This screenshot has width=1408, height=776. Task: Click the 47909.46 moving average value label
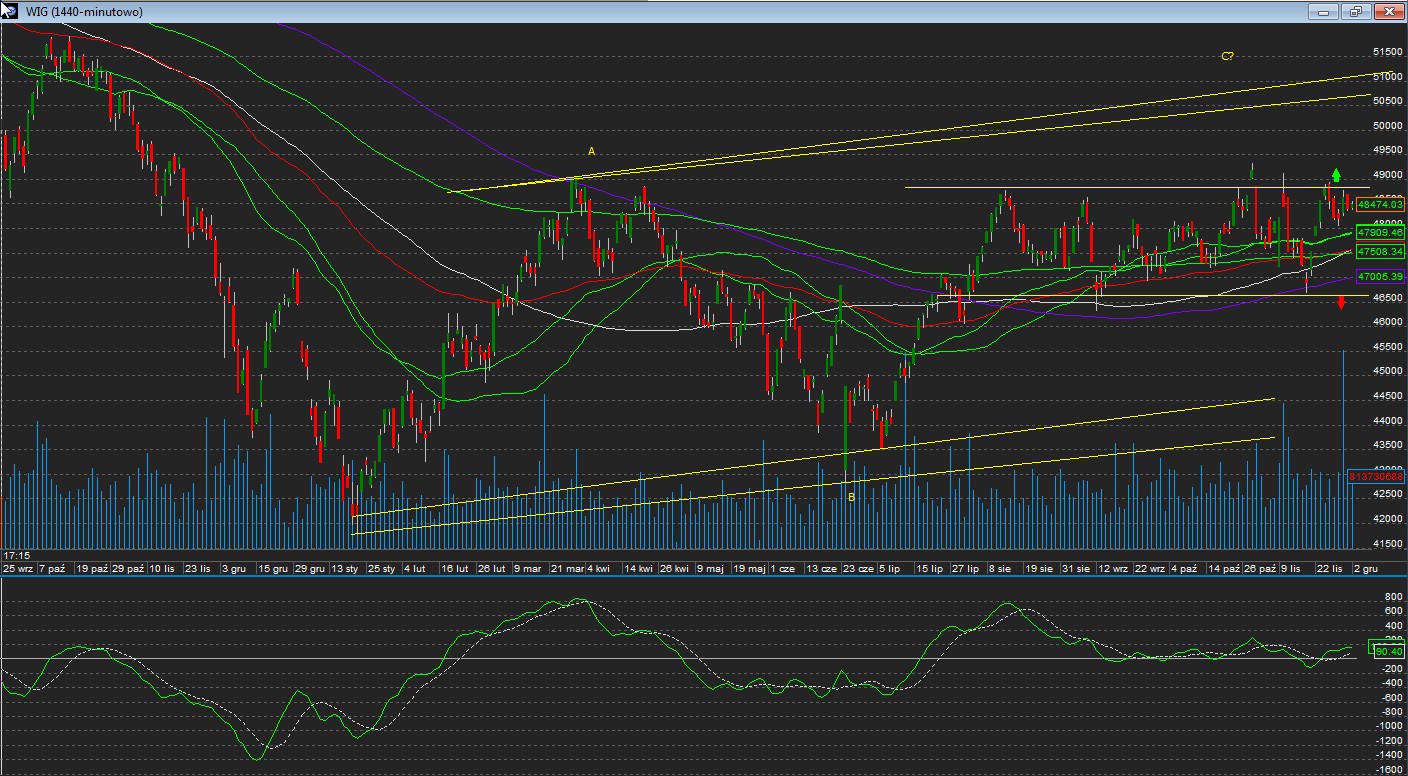click(1381, 233)
